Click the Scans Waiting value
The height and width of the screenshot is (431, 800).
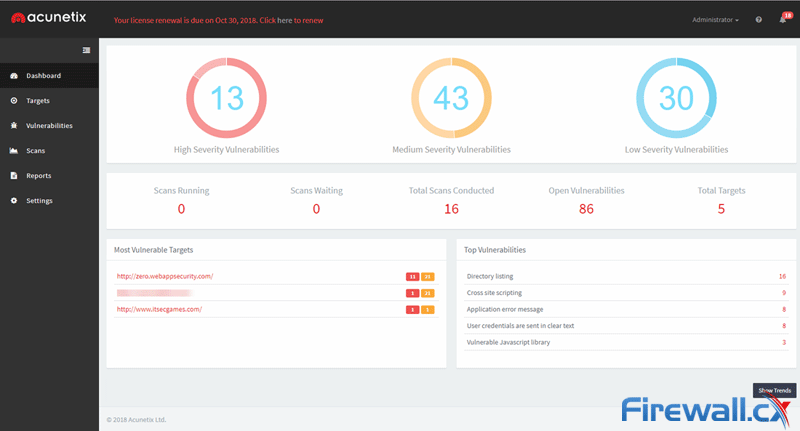(316, 209)
